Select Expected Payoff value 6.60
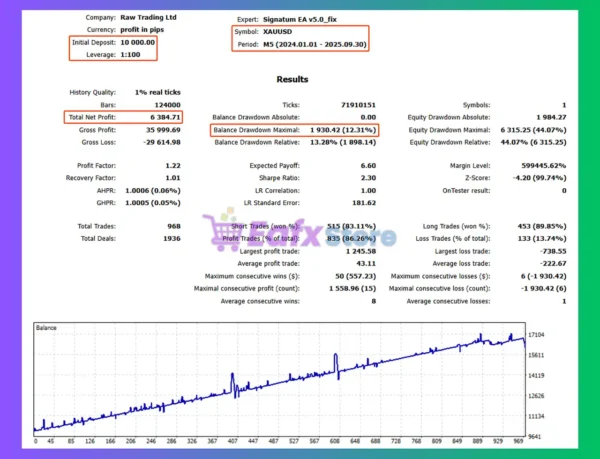This screenshot has height=459, width=600. (x=368, y=166)
